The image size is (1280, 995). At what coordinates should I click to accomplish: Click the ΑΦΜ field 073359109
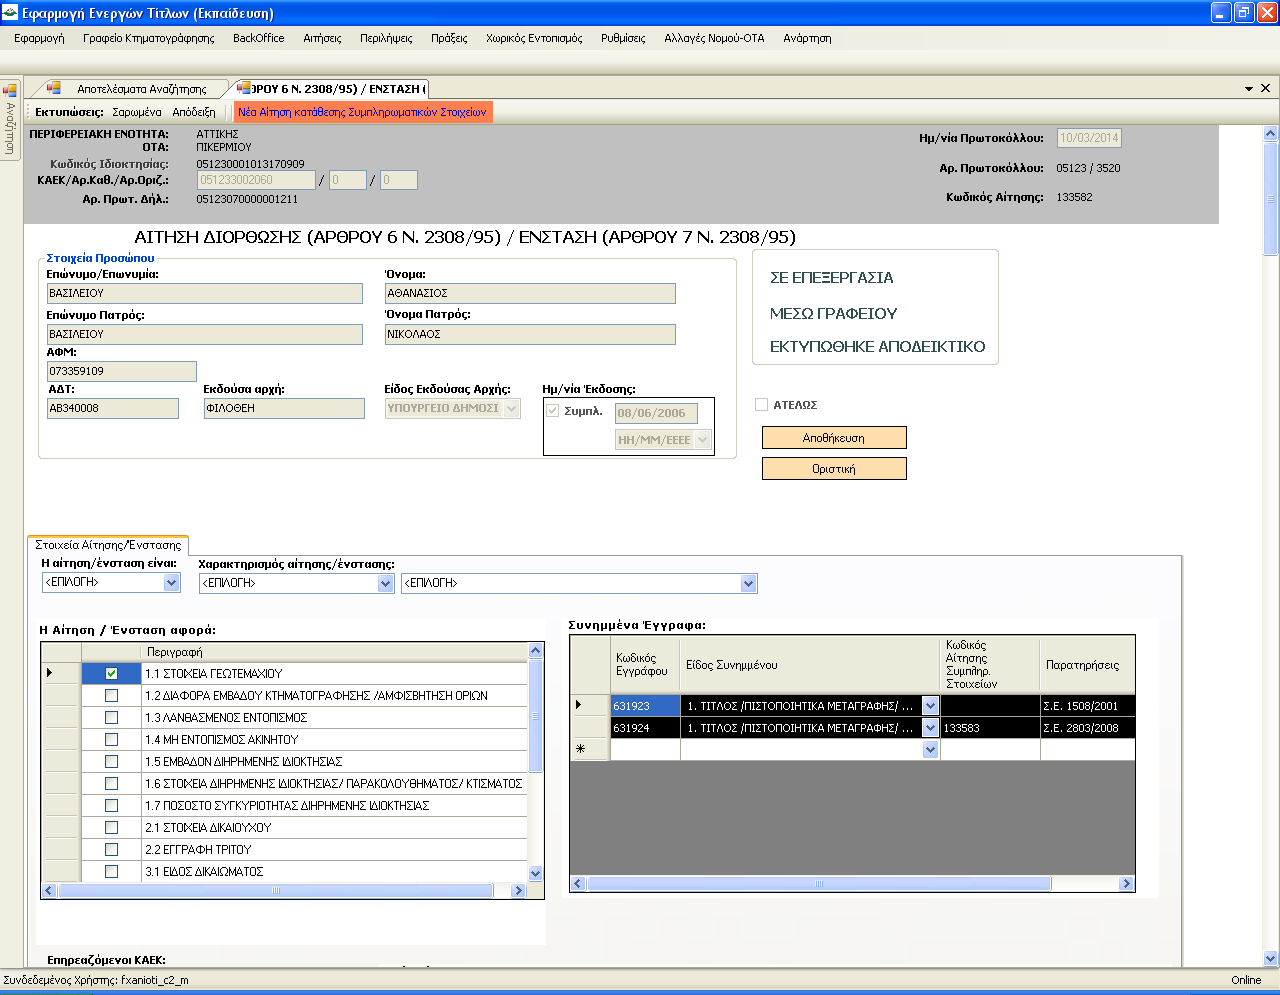tap(121, 371)
